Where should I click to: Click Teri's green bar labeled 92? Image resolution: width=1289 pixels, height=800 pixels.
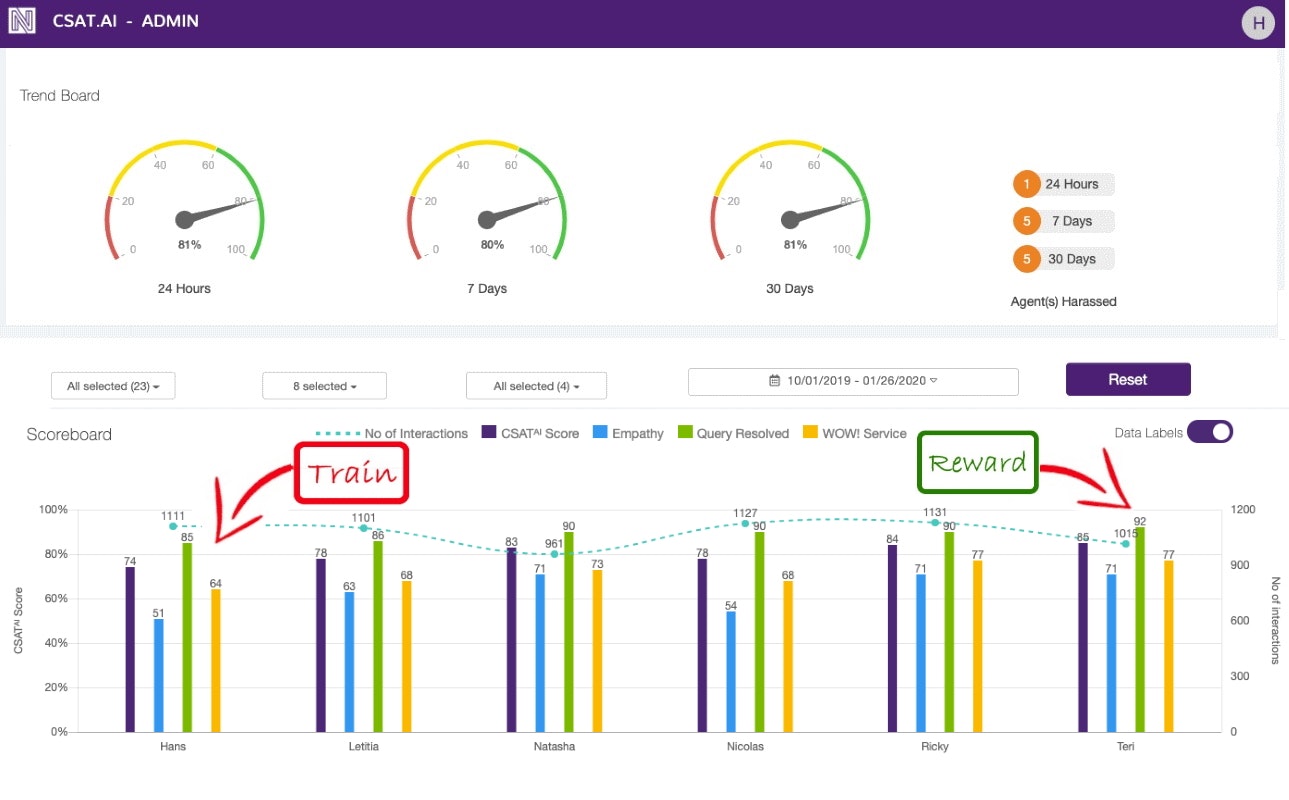tap(1140, 630)
